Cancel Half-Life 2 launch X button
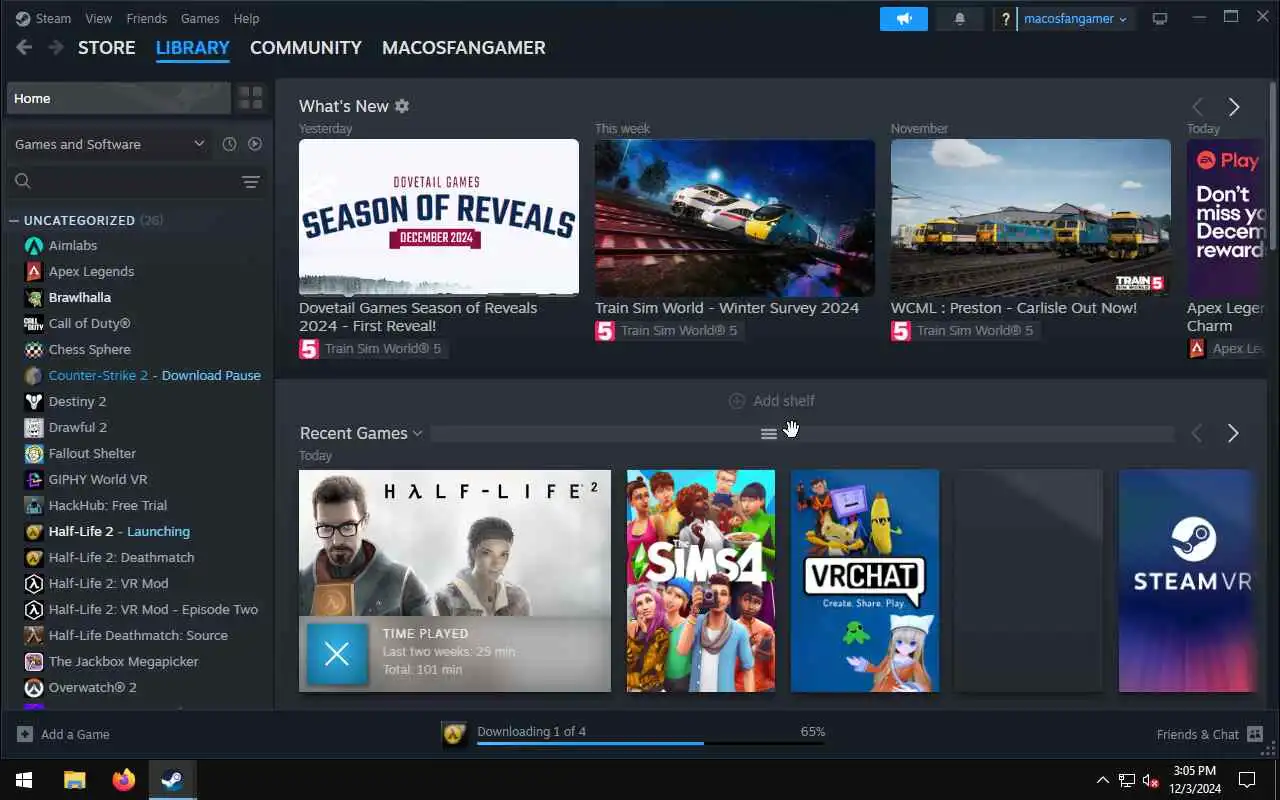 click(337, 654)
